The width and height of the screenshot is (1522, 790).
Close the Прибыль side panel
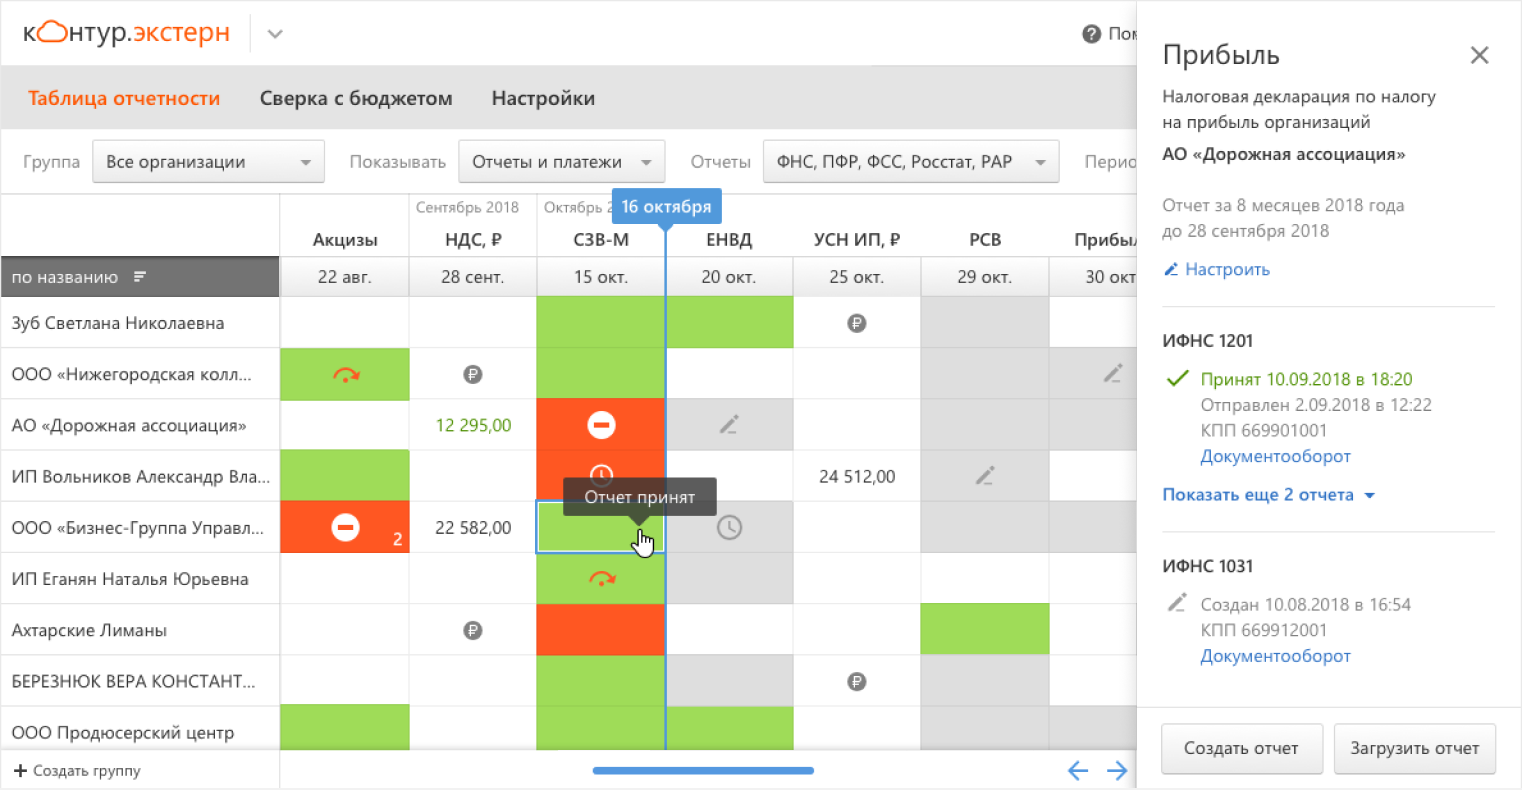(1479, 56)
